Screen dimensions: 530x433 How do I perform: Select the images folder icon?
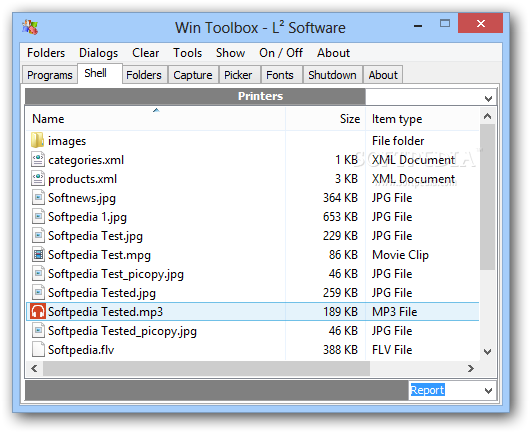37,140
